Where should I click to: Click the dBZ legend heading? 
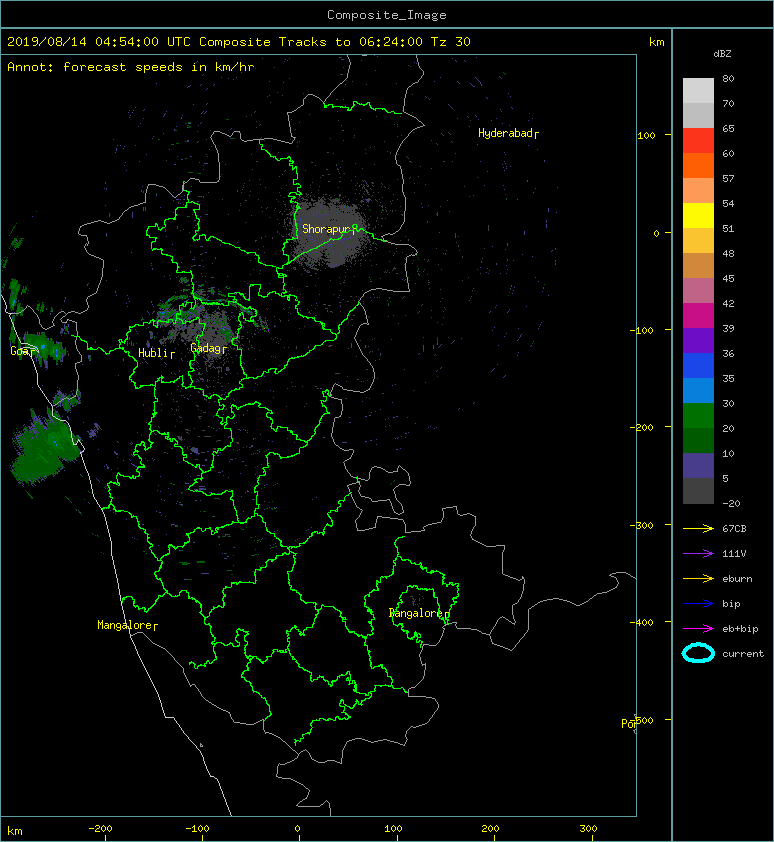point(722,54)
